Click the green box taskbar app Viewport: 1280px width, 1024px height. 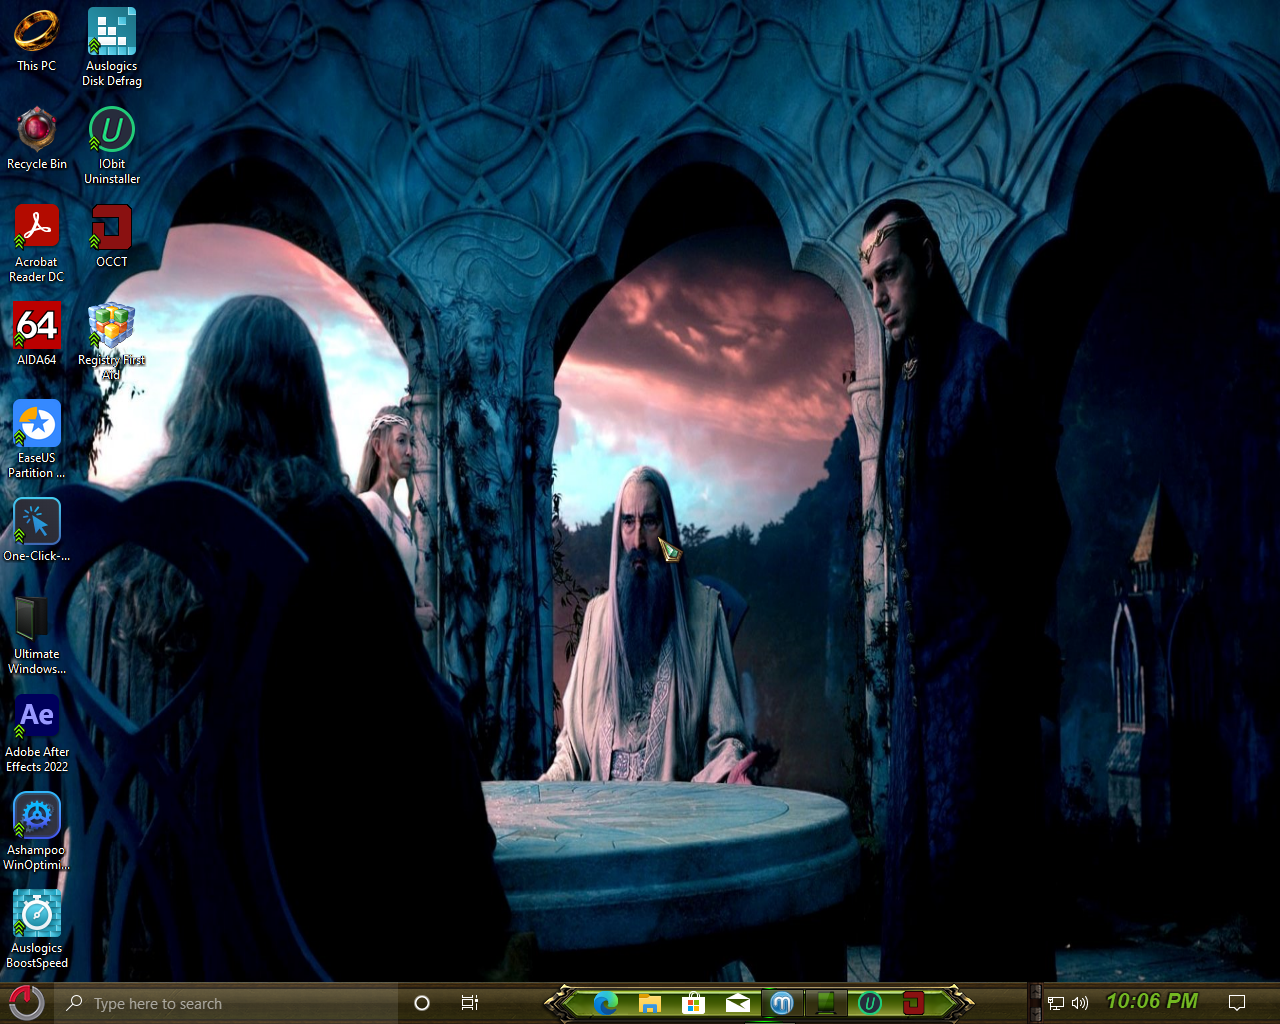click(x=826, y=1003)
